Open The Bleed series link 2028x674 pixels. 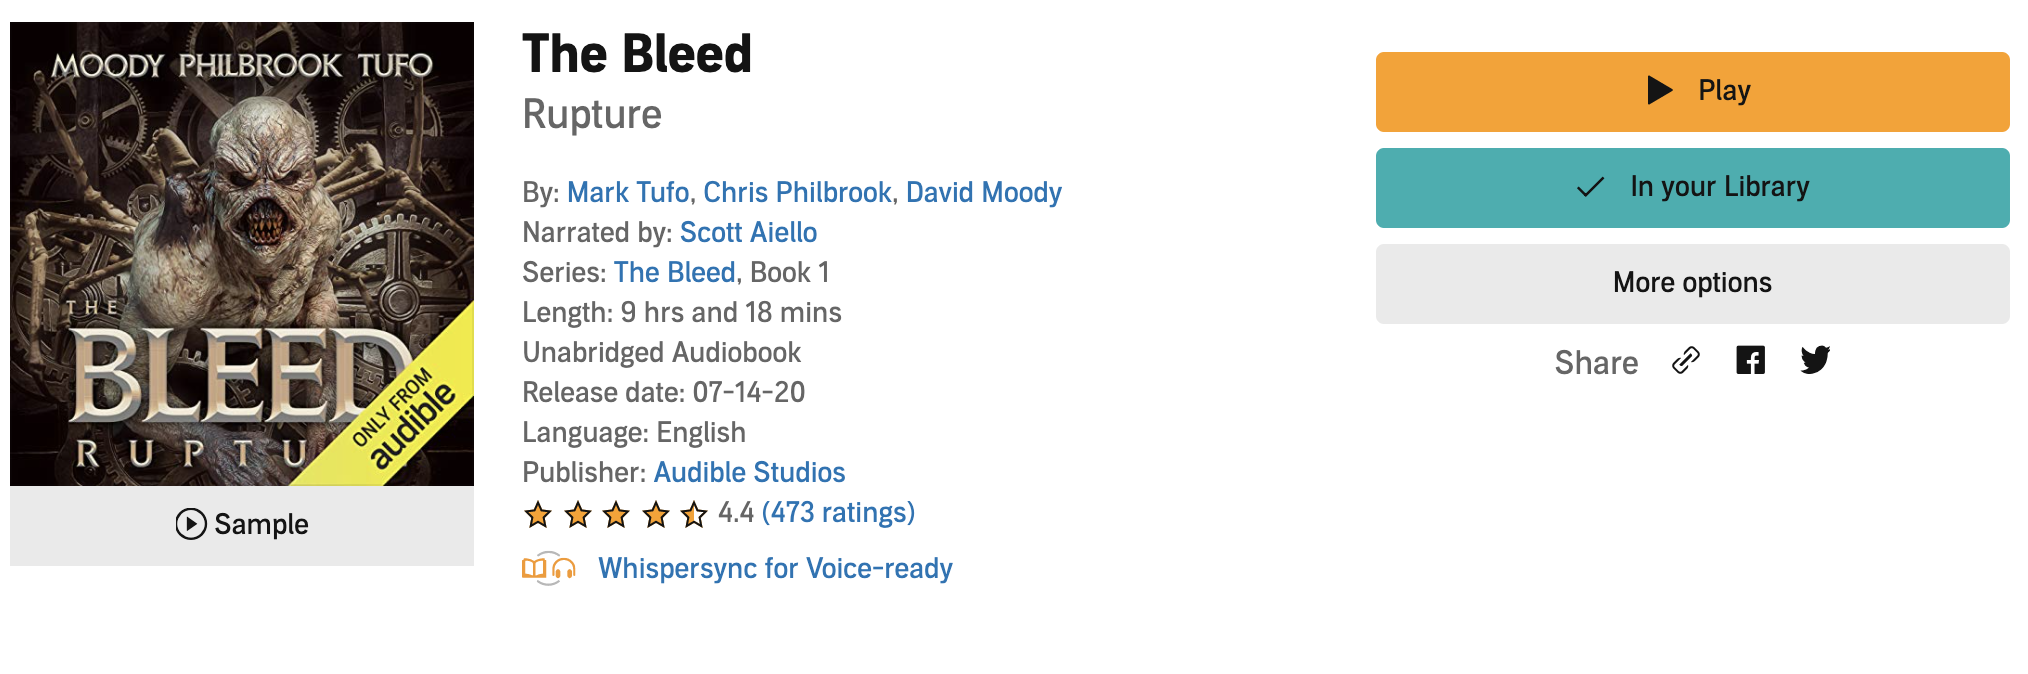click(674, 272)
